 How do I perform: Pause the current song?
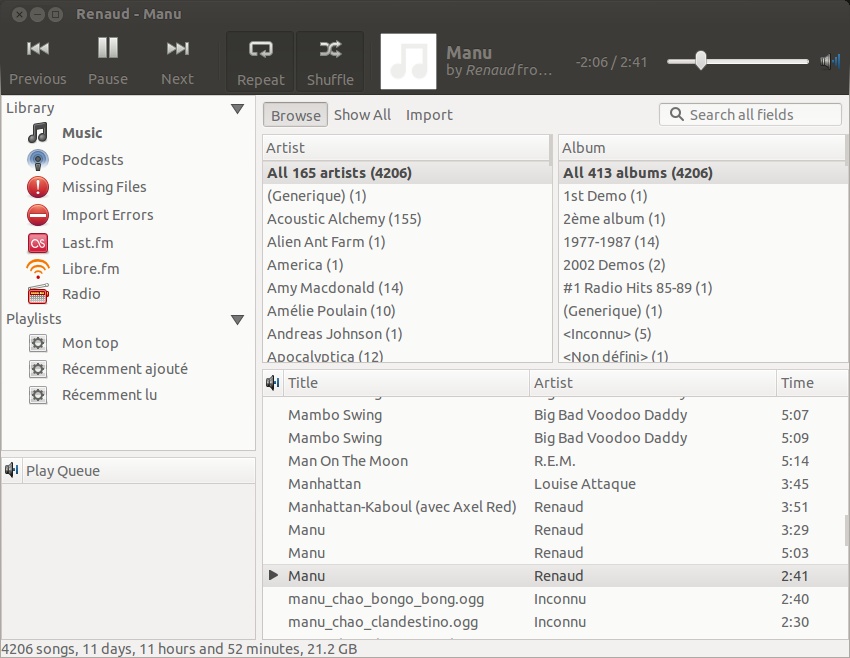point(108,61)
